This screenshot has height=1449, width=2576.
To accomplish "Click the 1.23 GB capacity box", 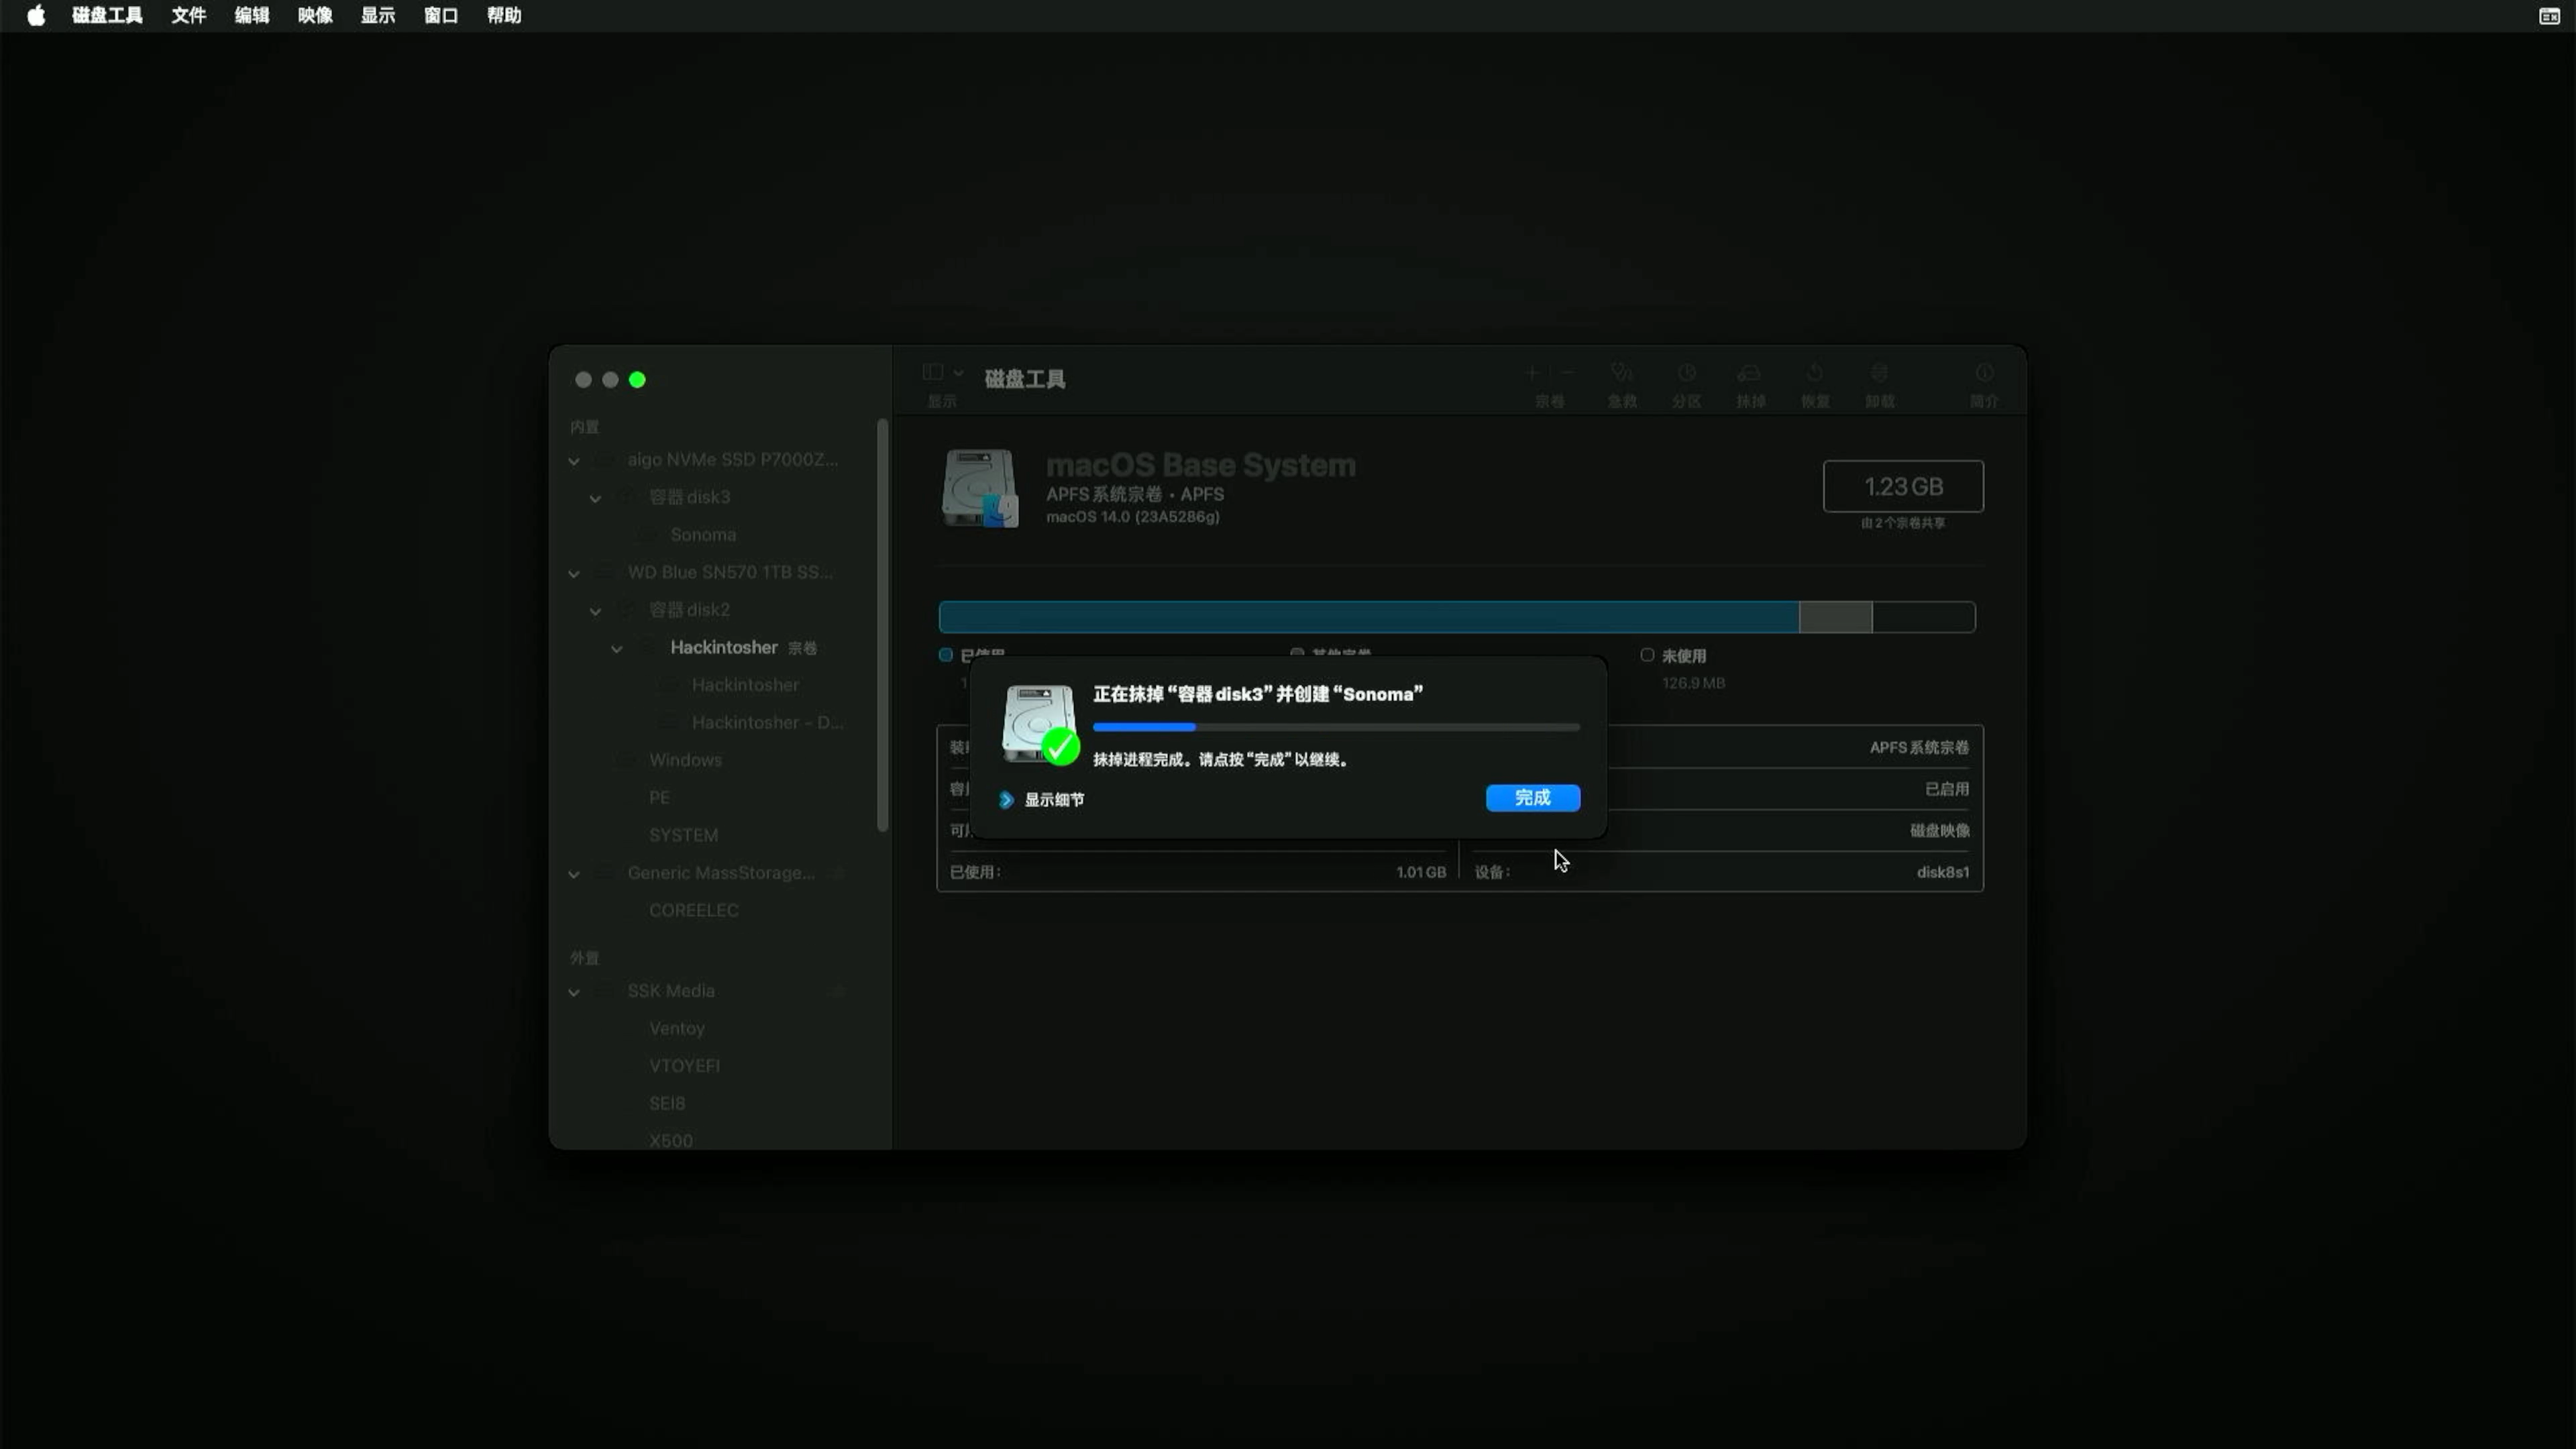I will click(1903, 486).
